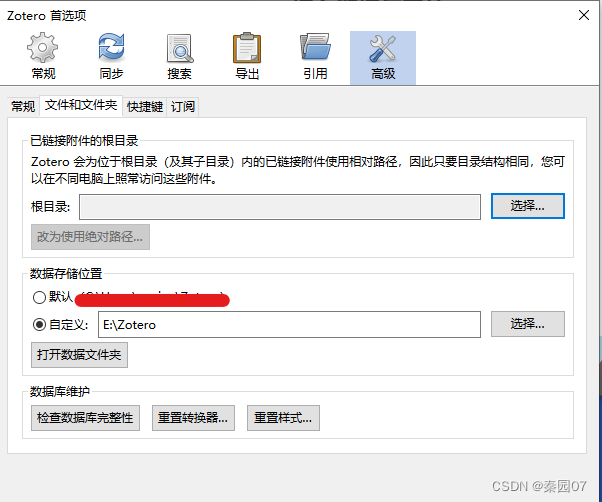Click the 检查数据库完整性 button
Viewport: 602px width, 502px height.
[85, 418]
